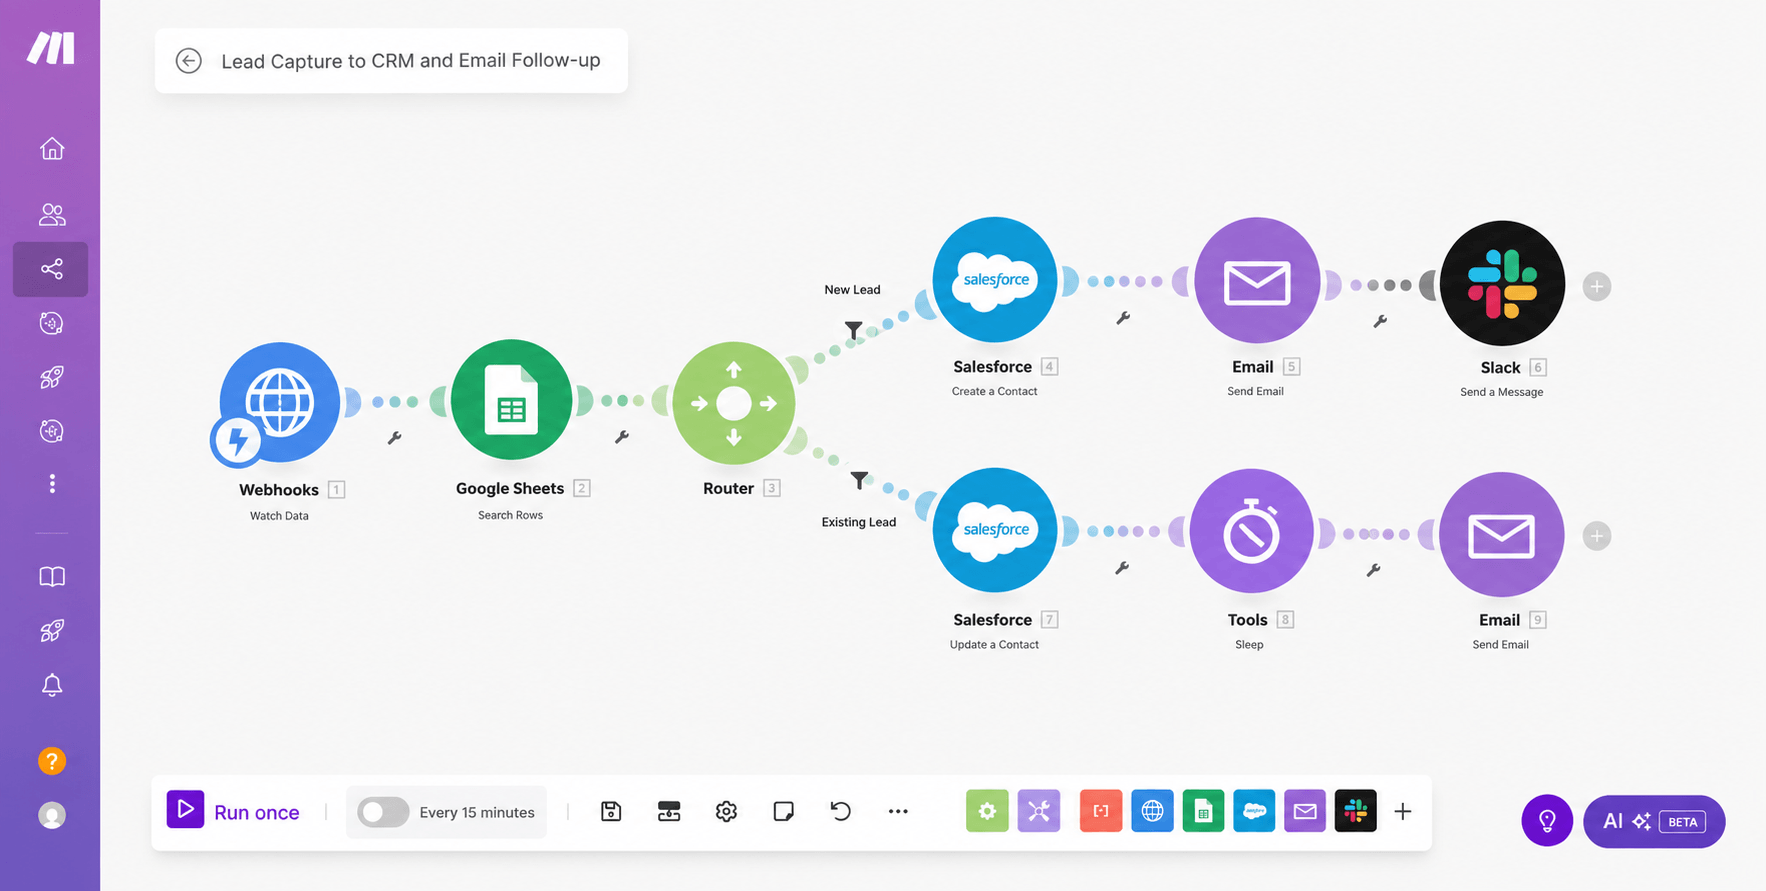Add module after Slack node
Image resolution: width=1766 pixels, height=891 pixels.
(1597, 286)
